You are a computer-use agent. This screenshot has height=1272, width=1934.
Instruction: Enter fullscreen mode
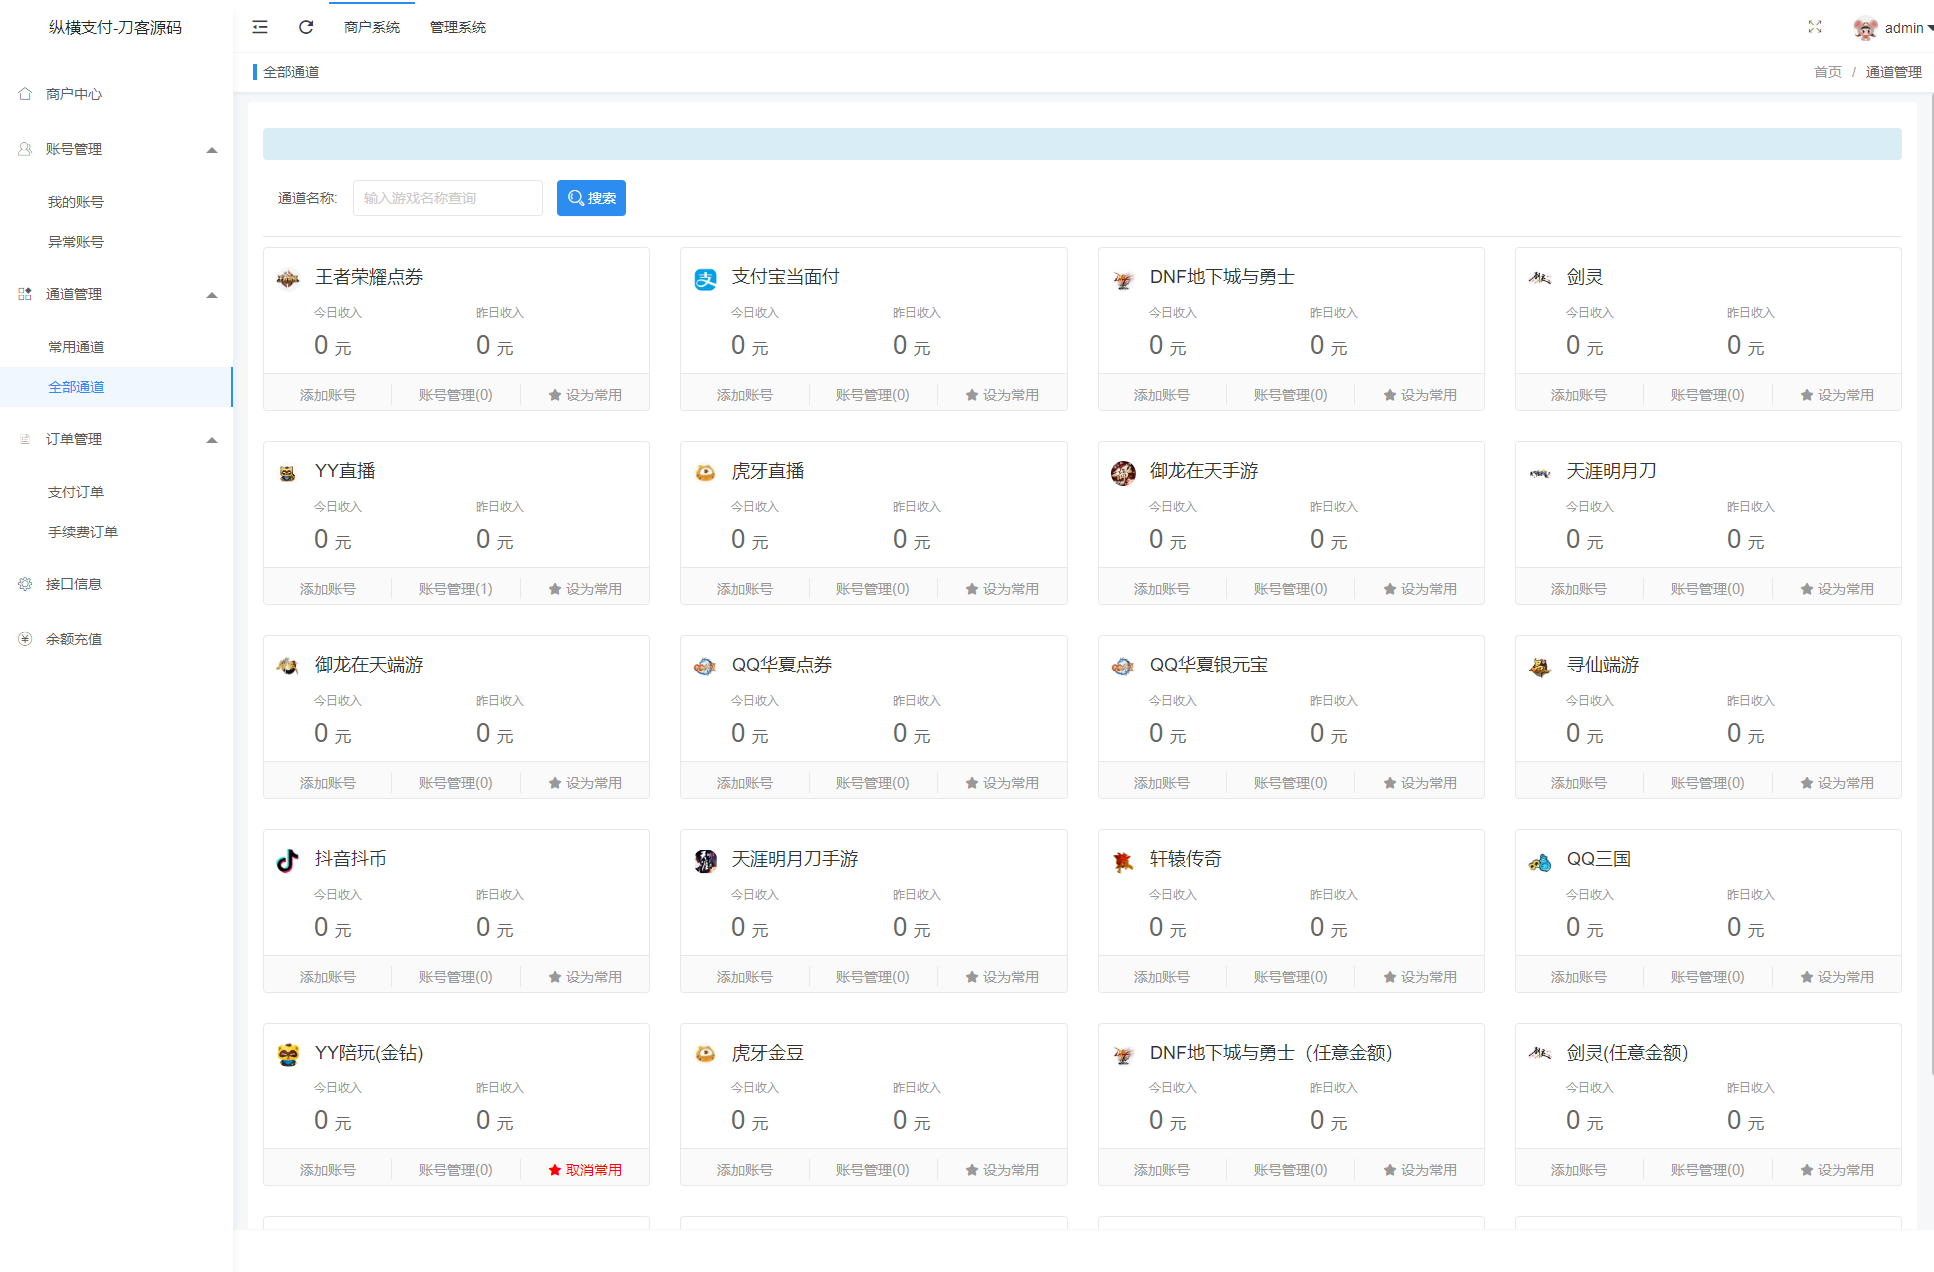pyautogui.click(x=1815, y=27)
